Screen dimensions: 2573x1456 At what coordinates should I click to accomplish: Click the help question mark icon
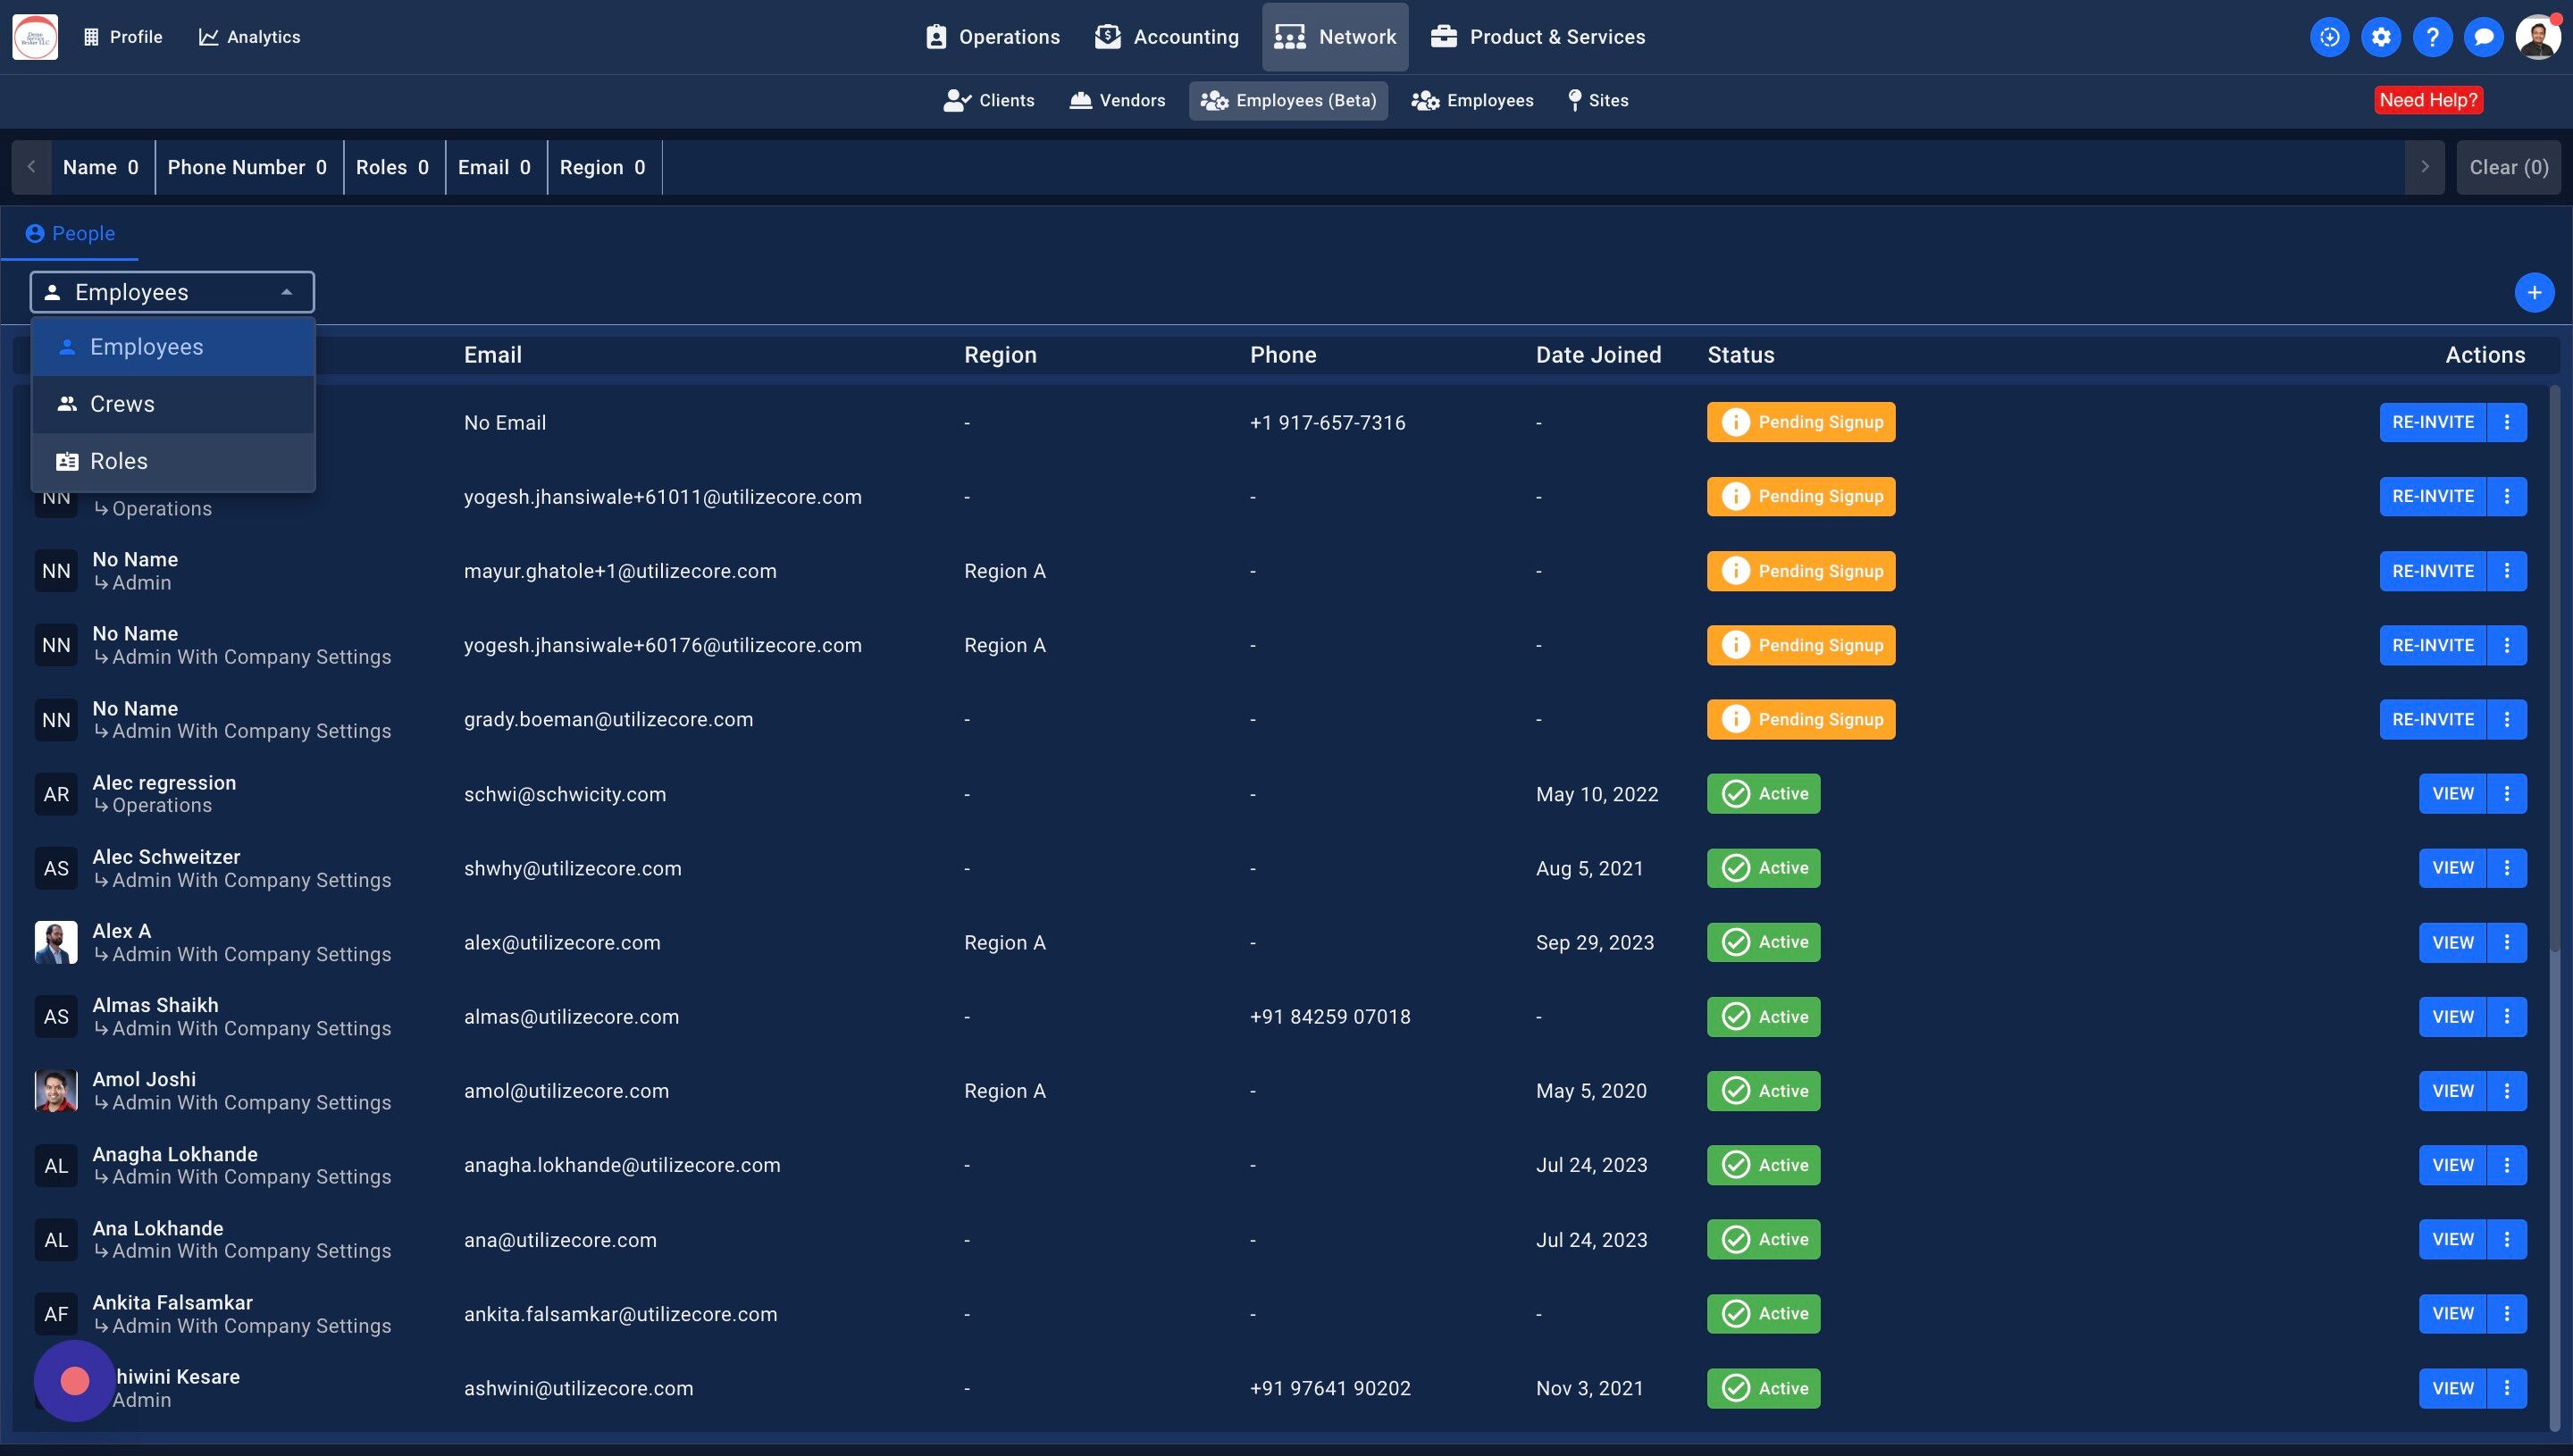[2432, 37]
